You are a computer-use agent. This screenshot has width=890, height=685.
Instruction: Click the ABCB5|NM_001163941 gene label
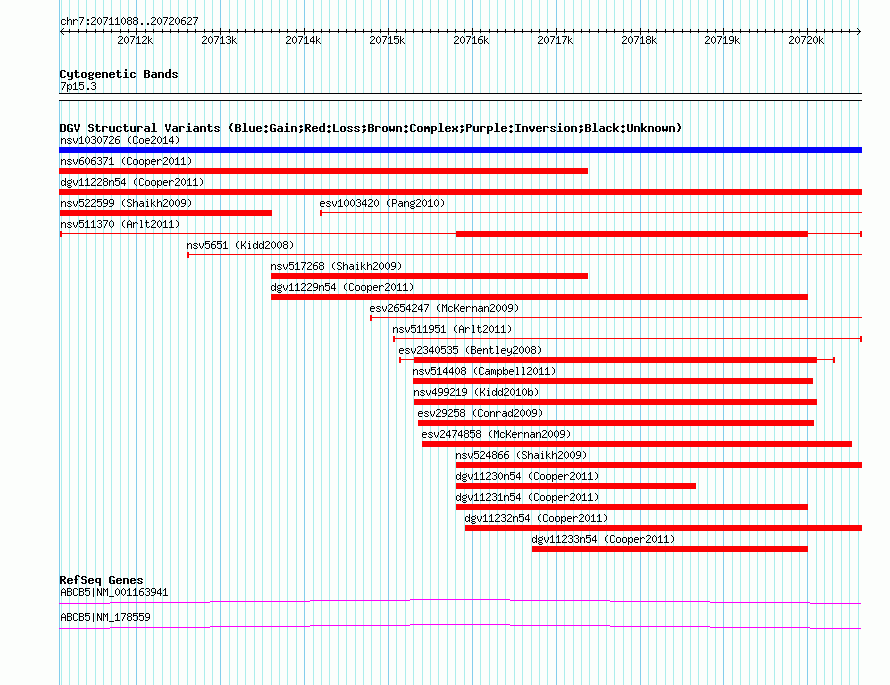114,592
